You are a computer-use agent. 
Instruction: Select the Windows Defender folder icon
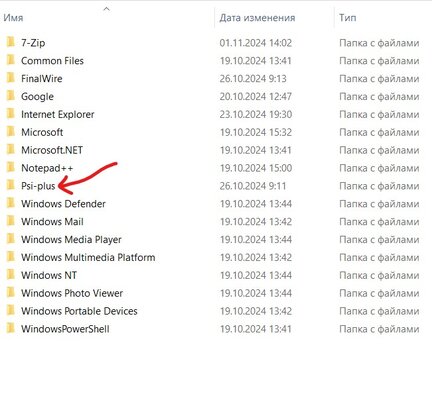click(11, 203)
